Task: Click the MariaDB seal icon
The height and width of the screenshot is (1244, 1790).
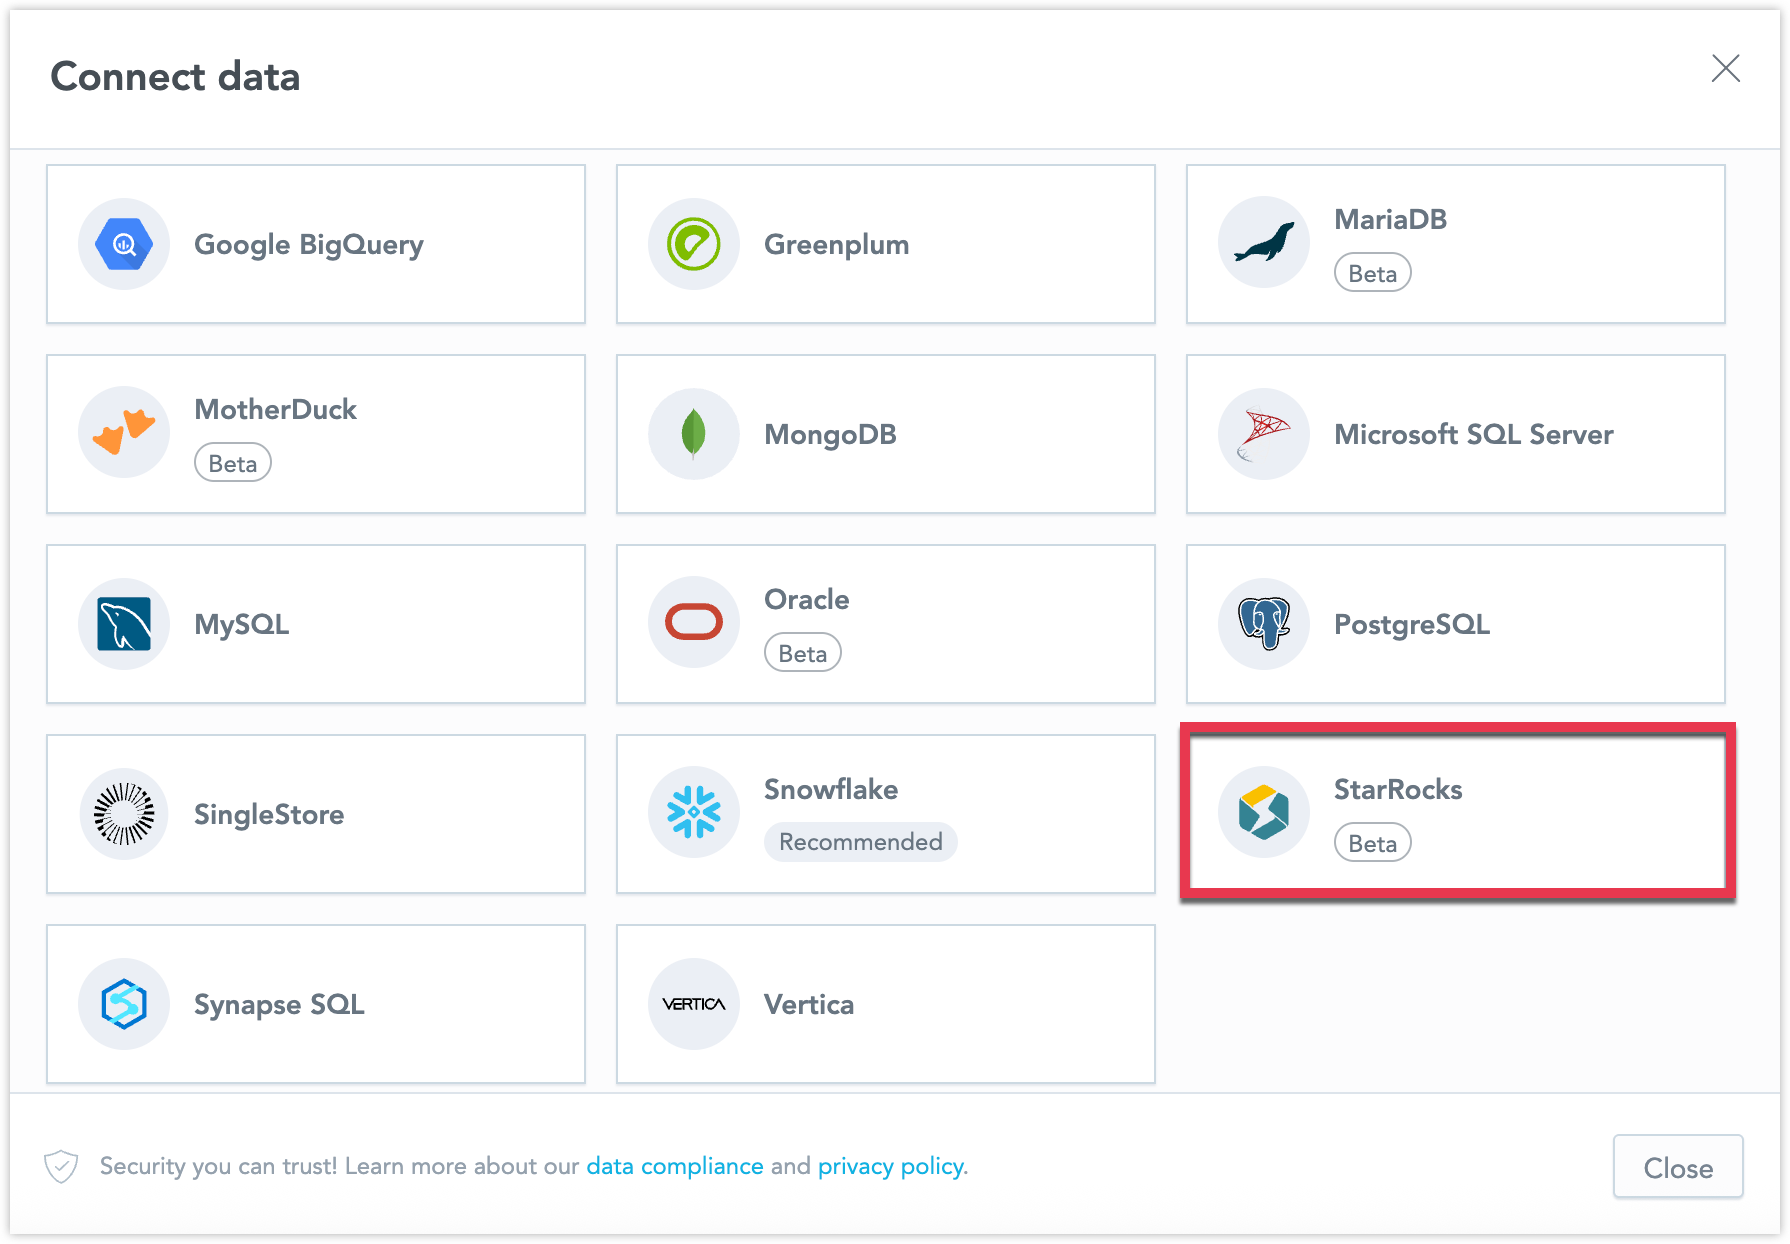Action: [x=1264, y=244]
